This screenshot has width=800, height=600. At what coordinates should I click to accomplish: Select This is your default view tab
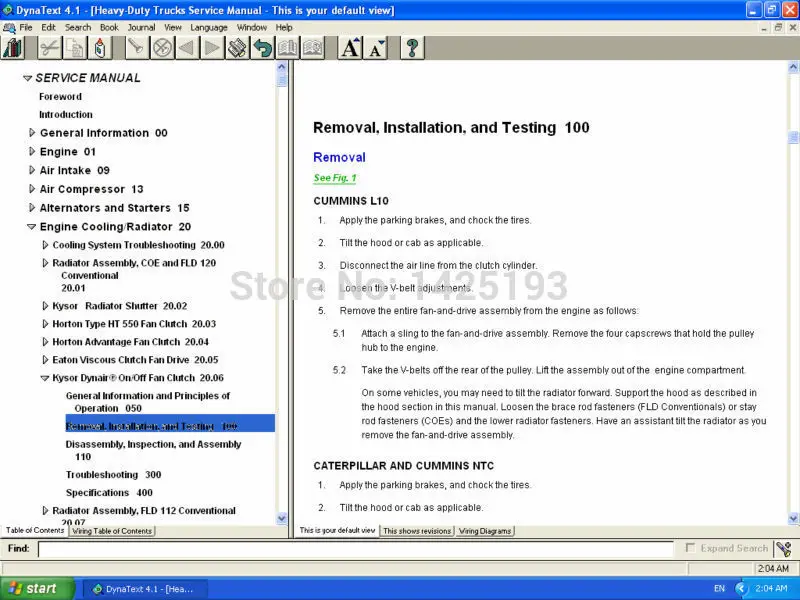tap(337, 531)
